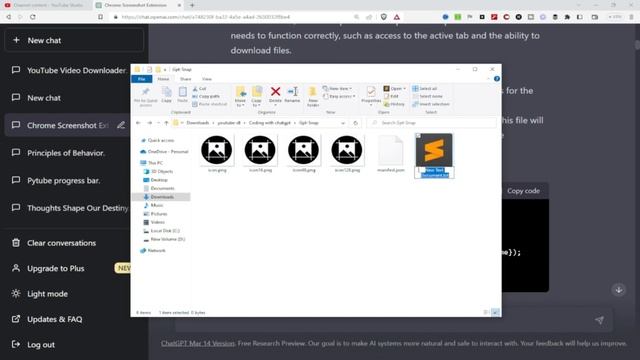This screenshot has width=640, height=360.
Task: Click Upgrade to Plus
Action: click(x=48, y=268)
